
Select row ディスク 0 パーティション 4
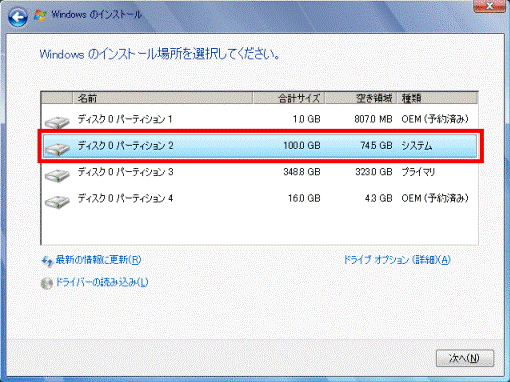point(259,198)
